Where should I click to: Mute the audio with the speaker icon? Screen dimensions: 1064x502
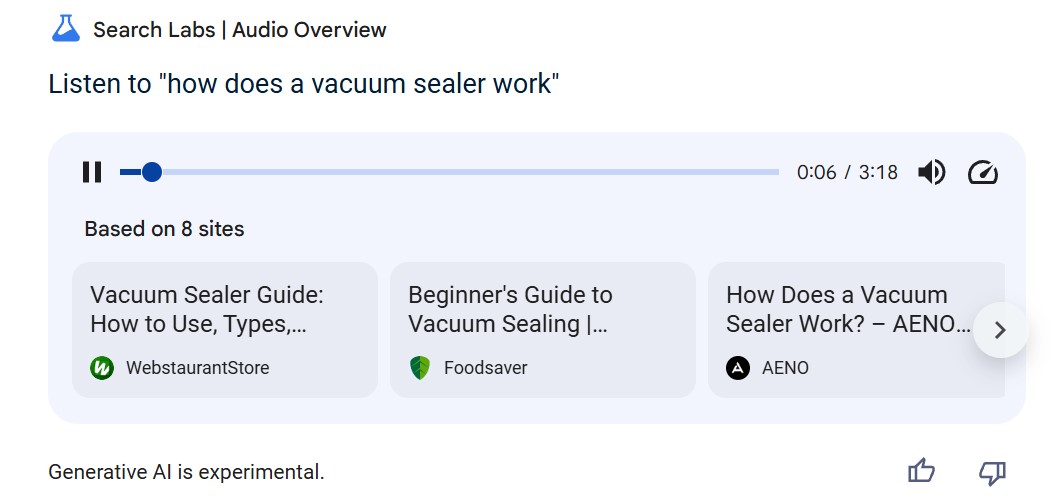point(931,172)
